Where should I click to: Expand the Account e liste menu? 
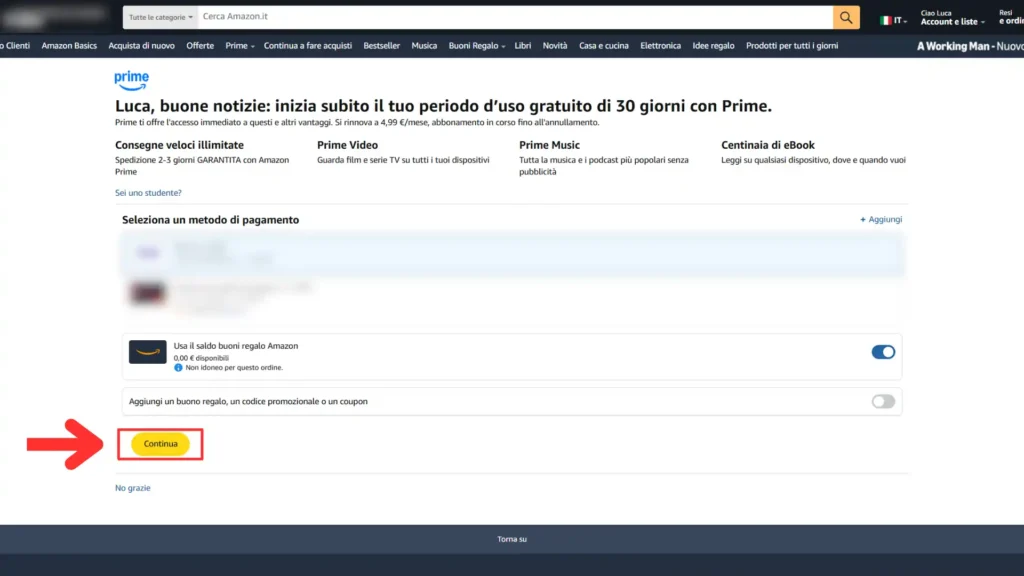(x=952, y=18)
